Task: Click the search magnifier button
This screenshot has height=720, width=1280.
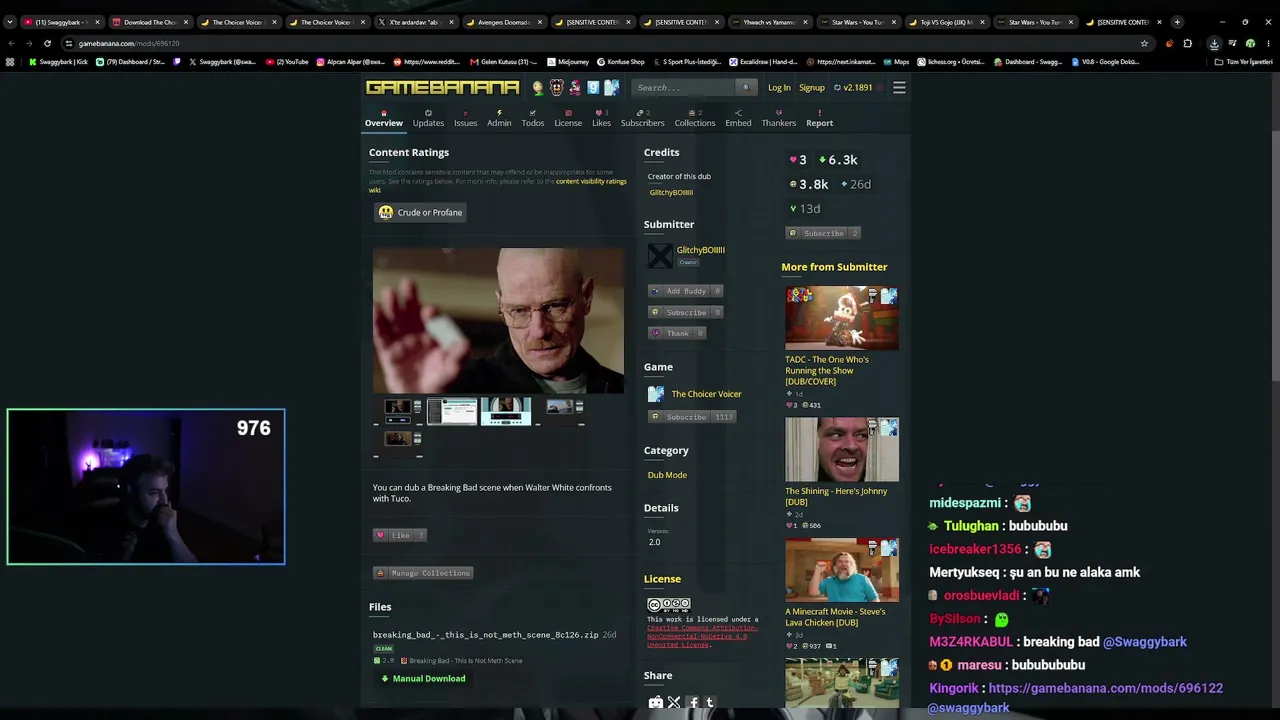Action: coord(745,88)
